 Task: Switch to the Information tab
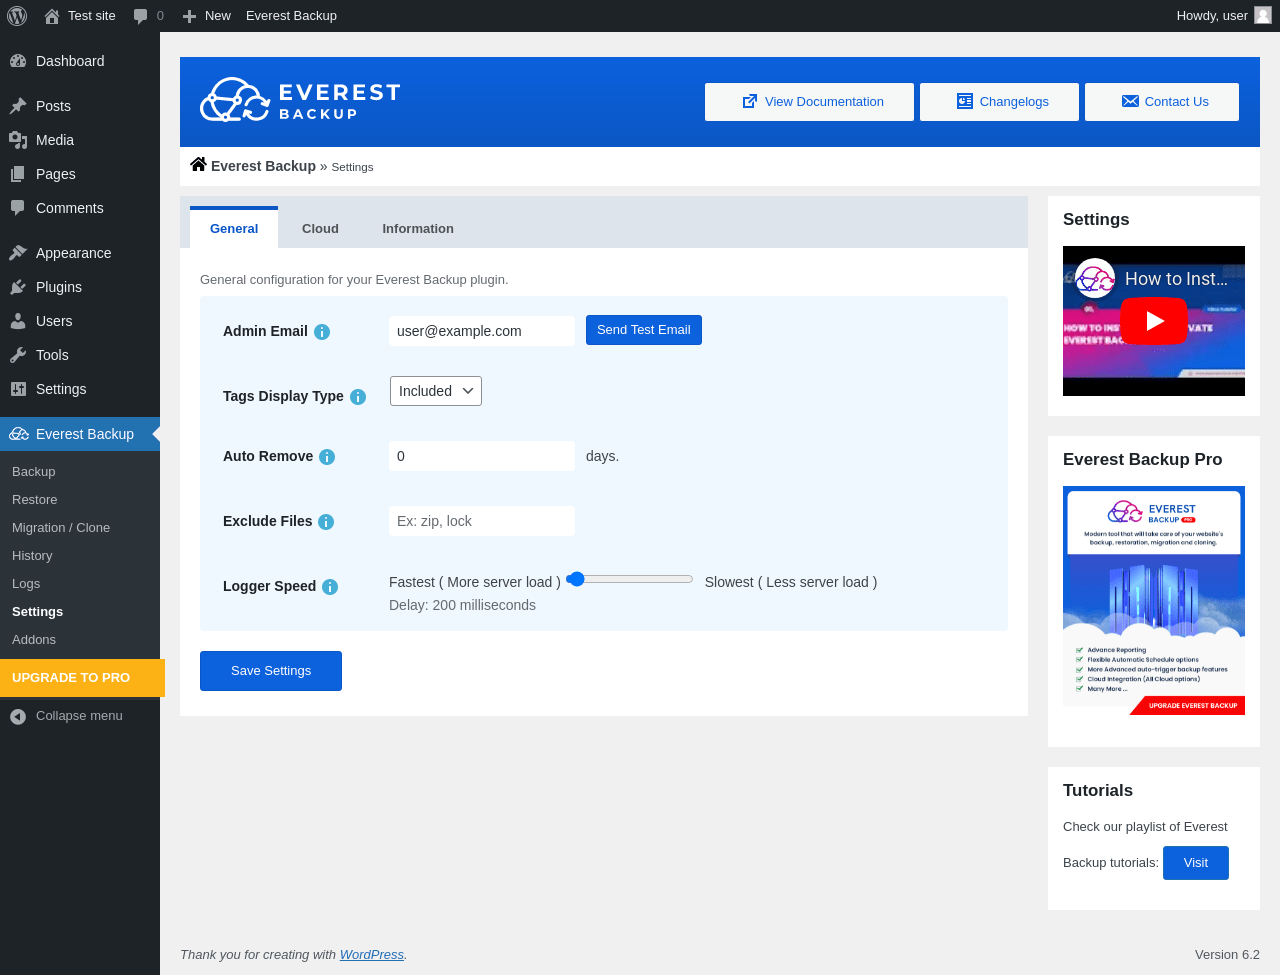(x=418, y=229)
